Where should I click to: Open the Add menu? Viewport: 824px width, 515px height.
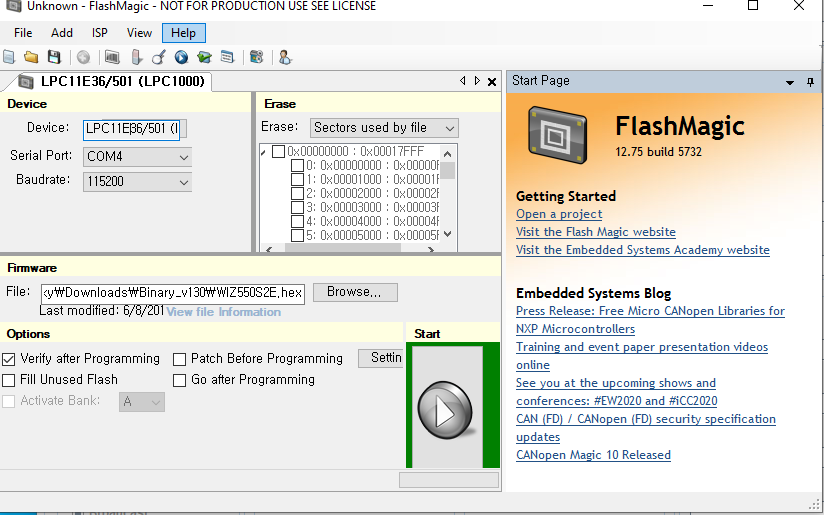[x=61, y=33]
